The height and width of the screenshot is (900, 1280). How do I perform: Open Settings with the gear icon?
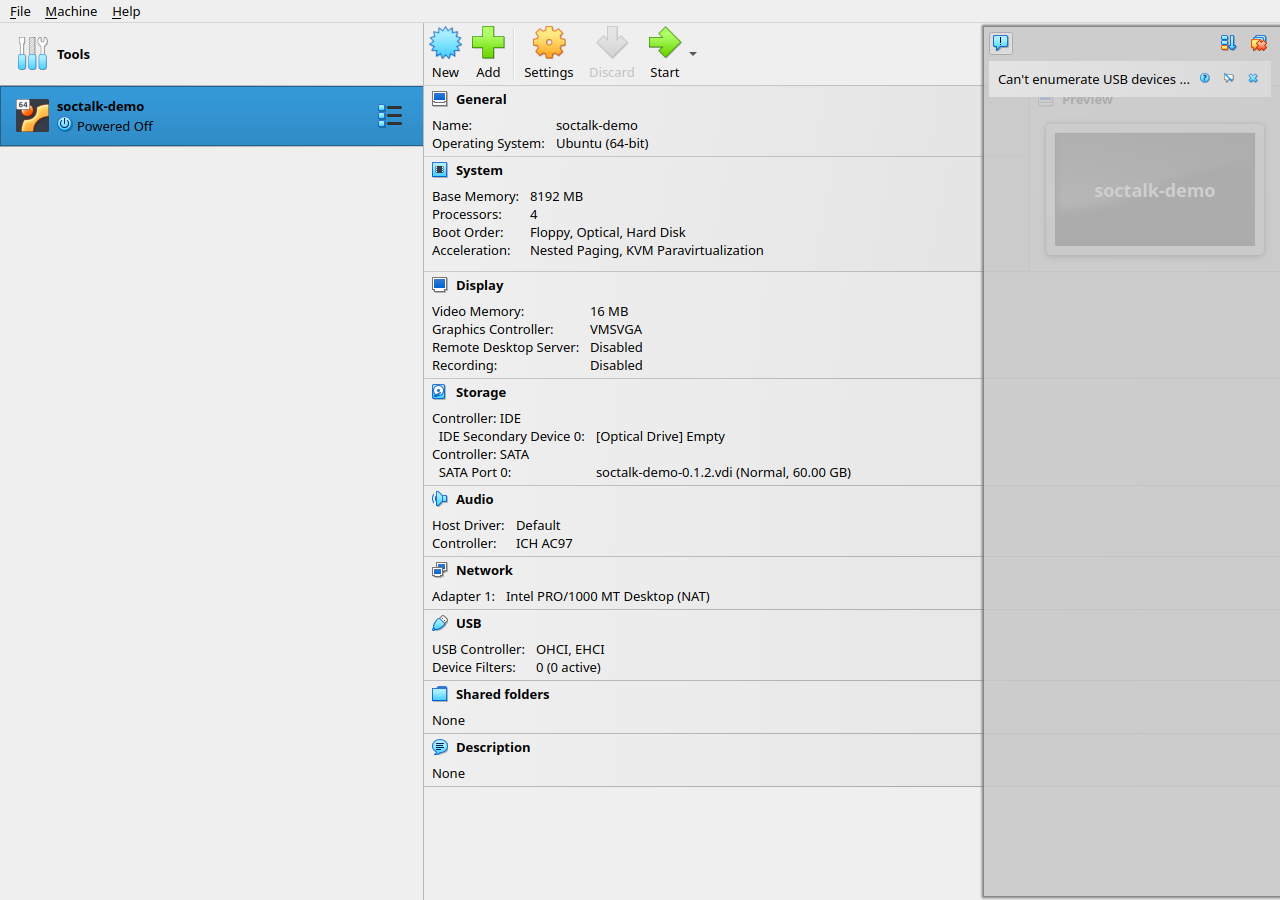tap(549, 43)
